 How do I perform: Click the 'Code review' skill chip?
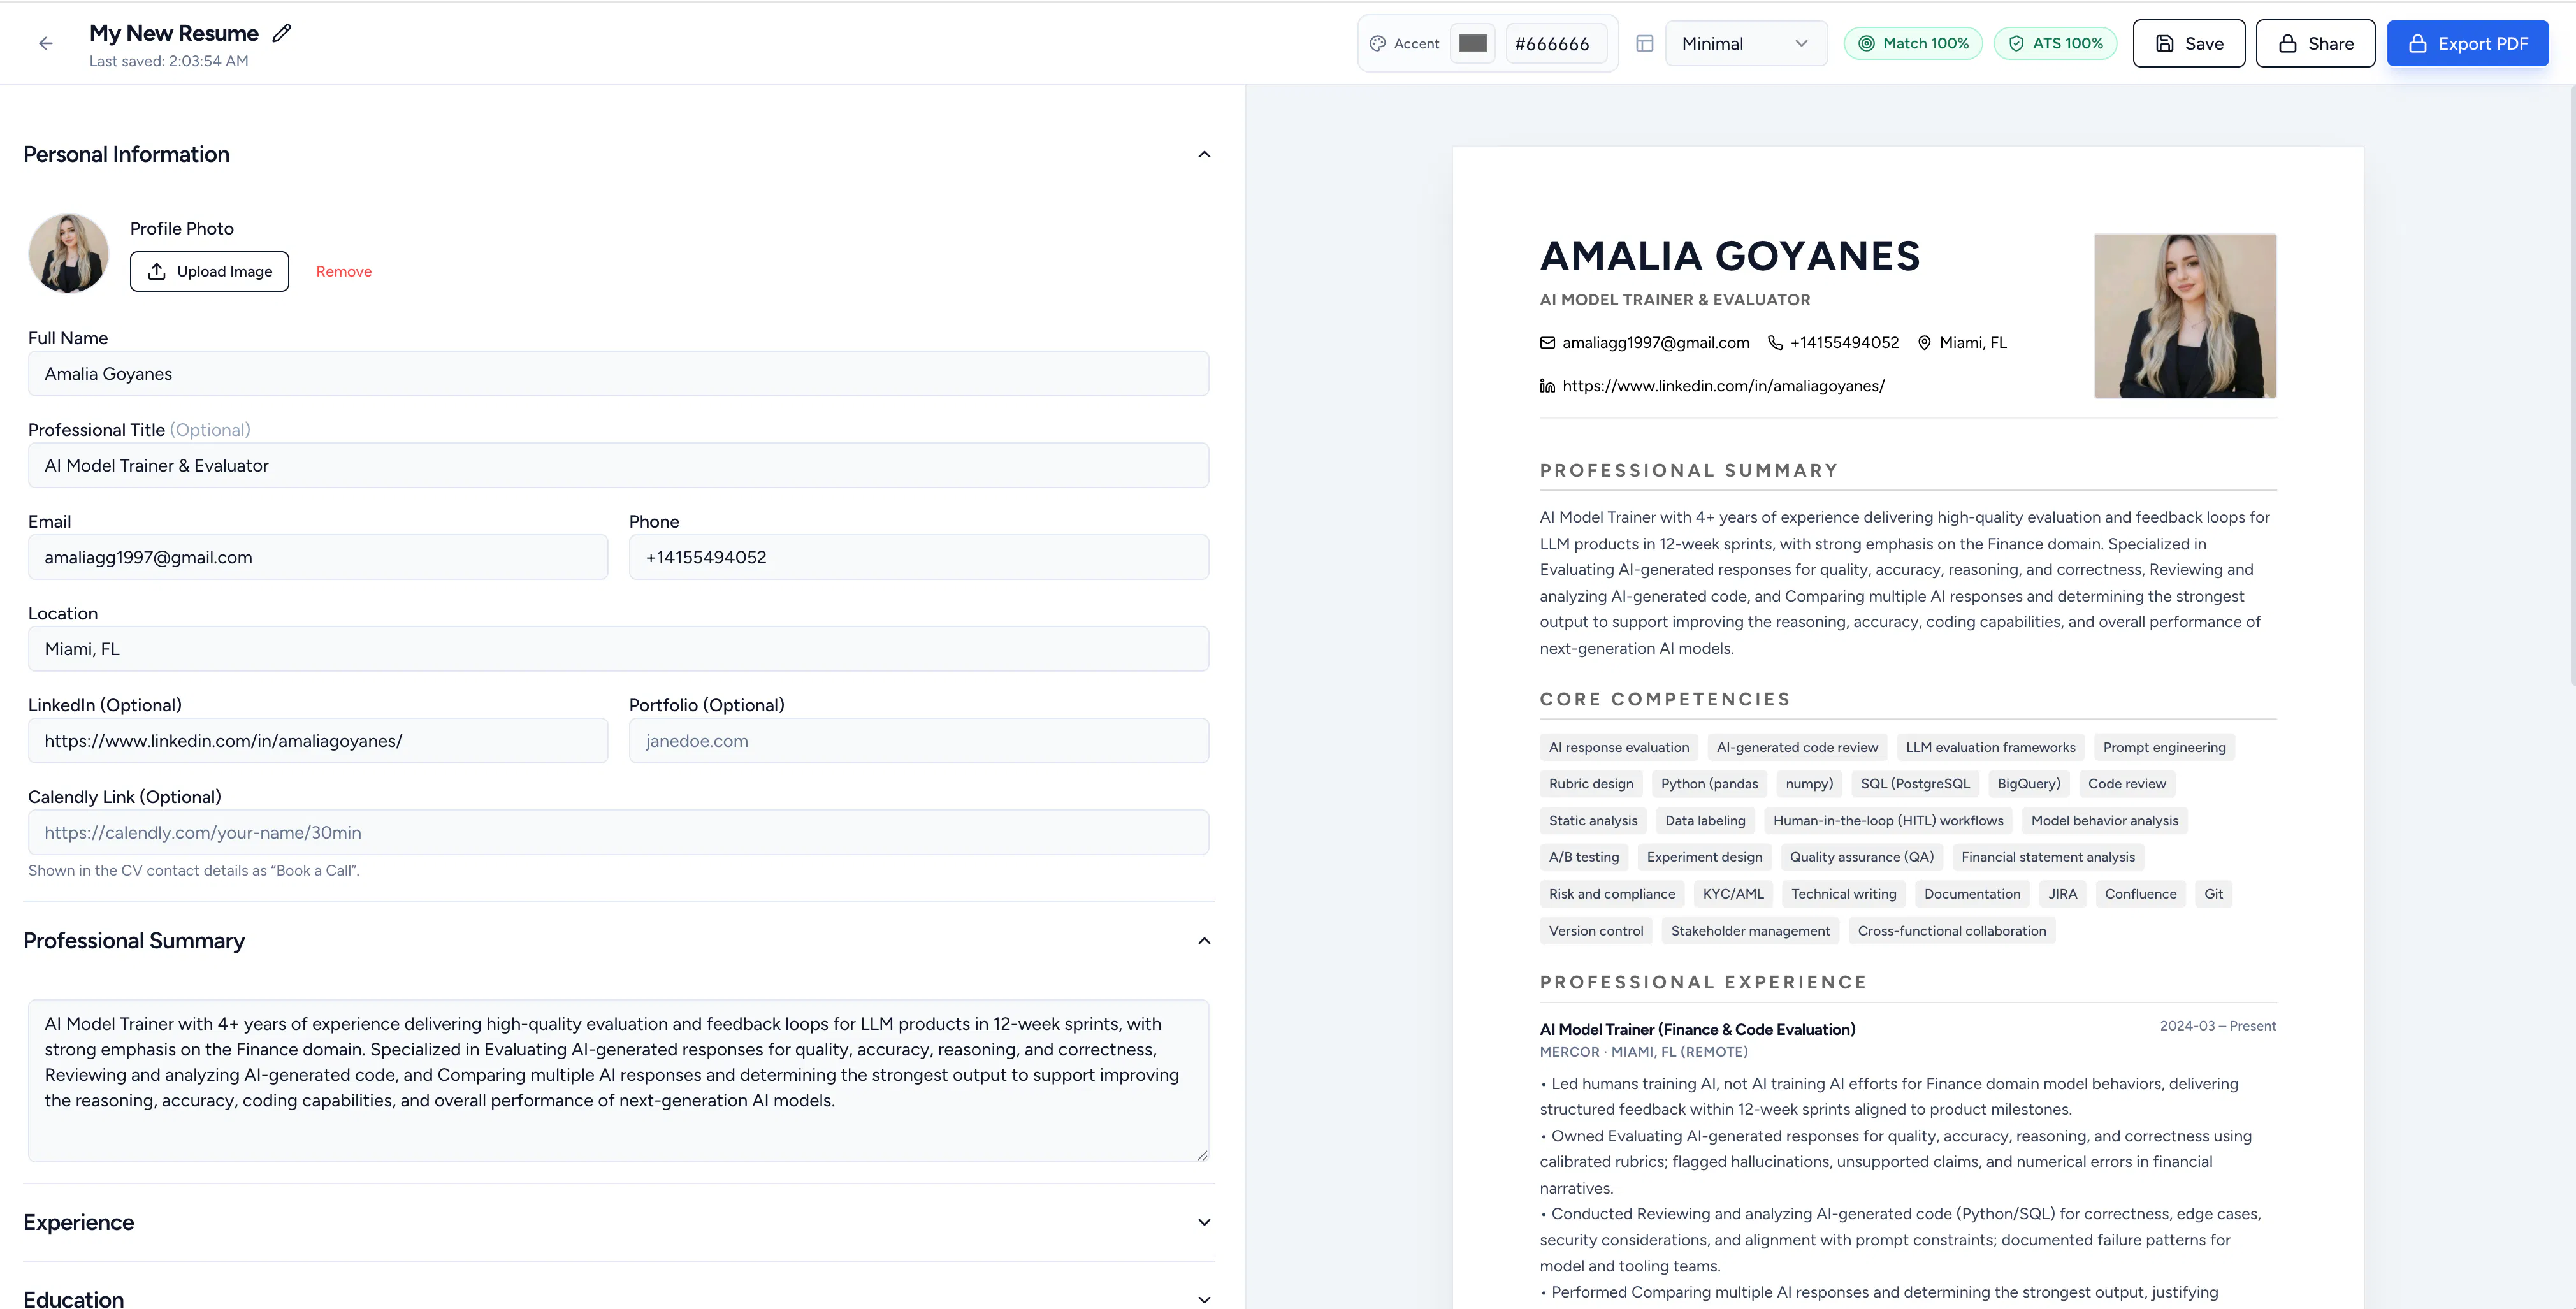[x=2126, y=784]
